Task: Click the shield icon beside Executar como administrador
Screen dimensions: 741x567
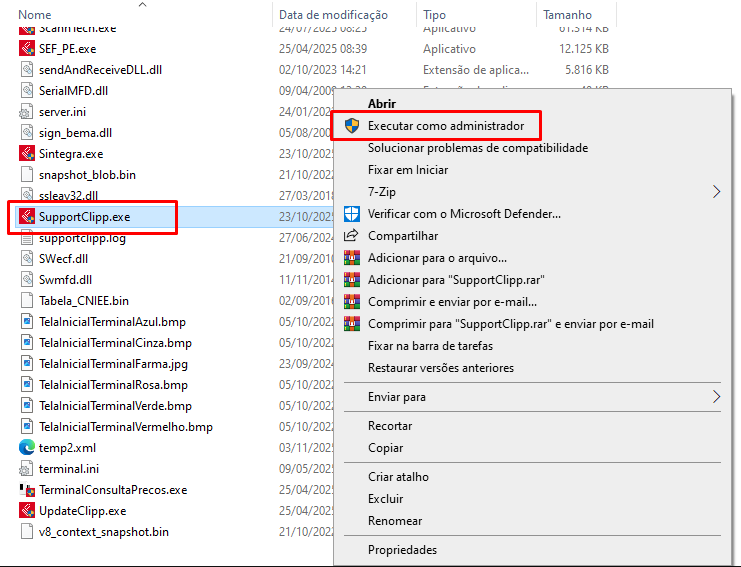Action: pyautogui.click(x=351, y=126)
